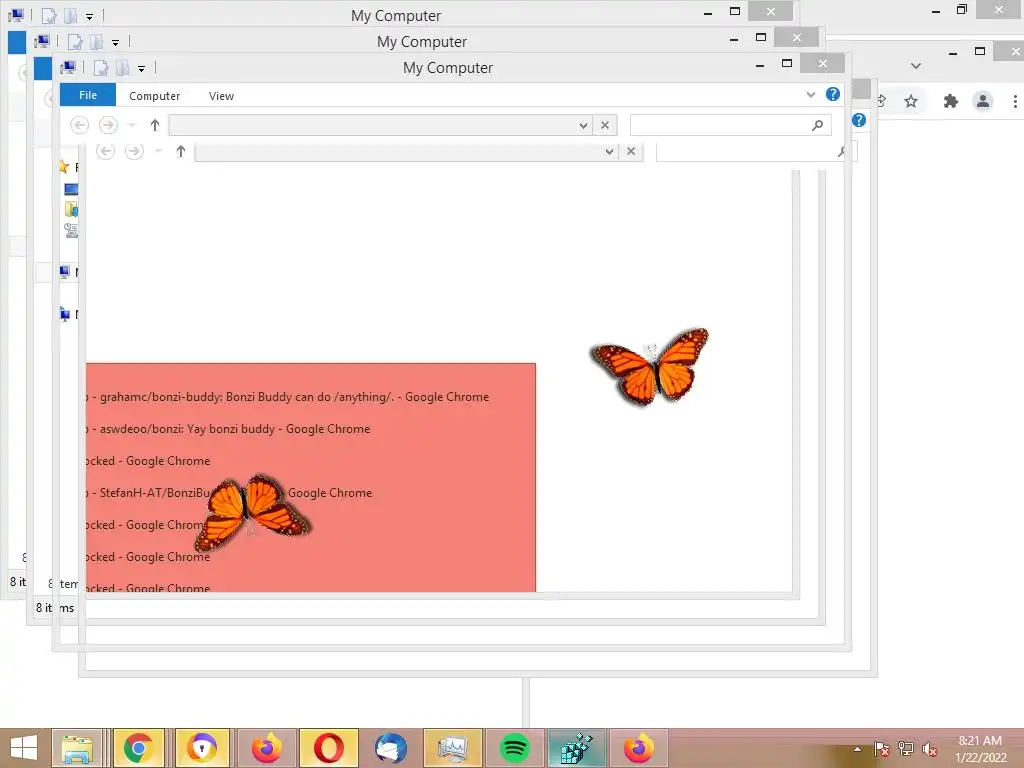Image resolution: width=1024 pixels, height=768 pixels.
Task: Click Forward arrow below the Computer tab
Action: click(x=108, y=125)
